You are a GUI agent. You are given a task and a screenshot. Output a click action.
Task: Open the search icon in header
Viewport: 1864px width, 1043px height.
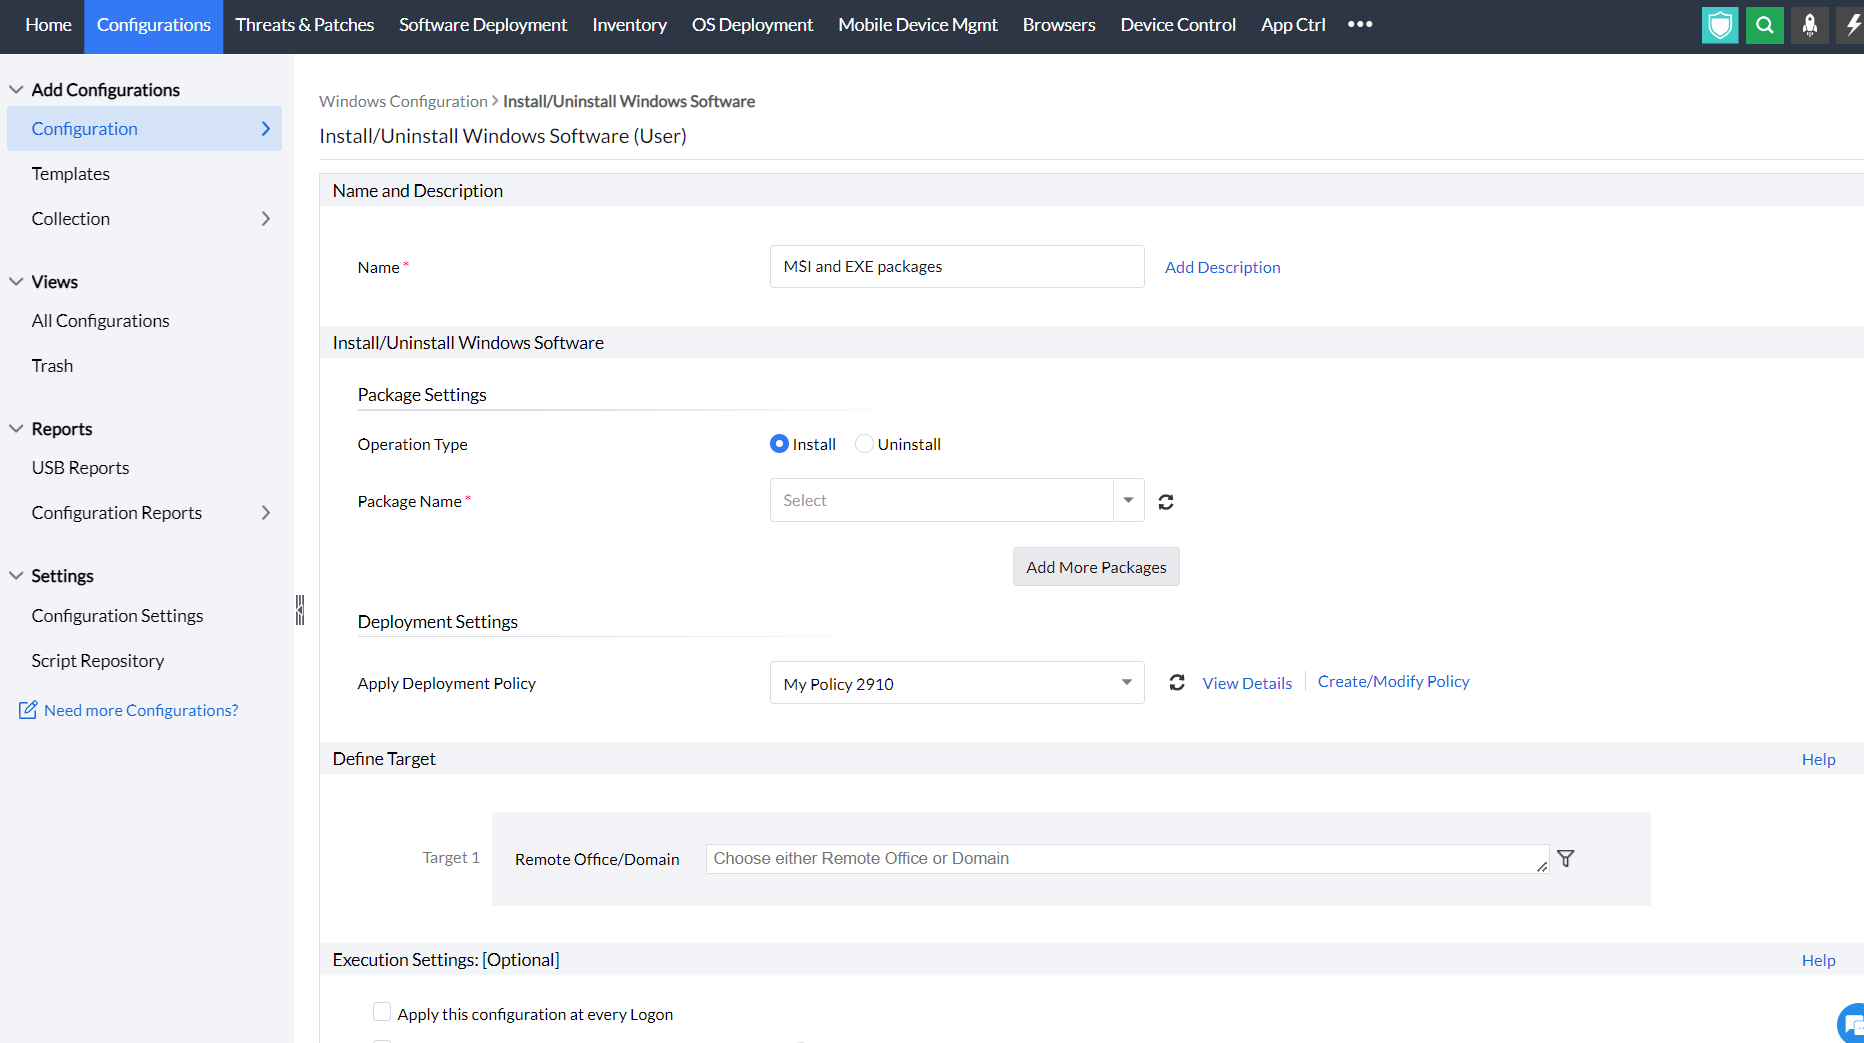[1765, 25]
